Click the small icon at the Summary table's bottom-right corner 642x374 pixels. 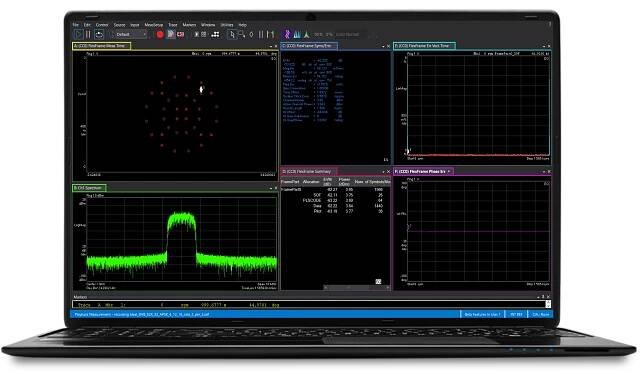[x=378, y=281]
